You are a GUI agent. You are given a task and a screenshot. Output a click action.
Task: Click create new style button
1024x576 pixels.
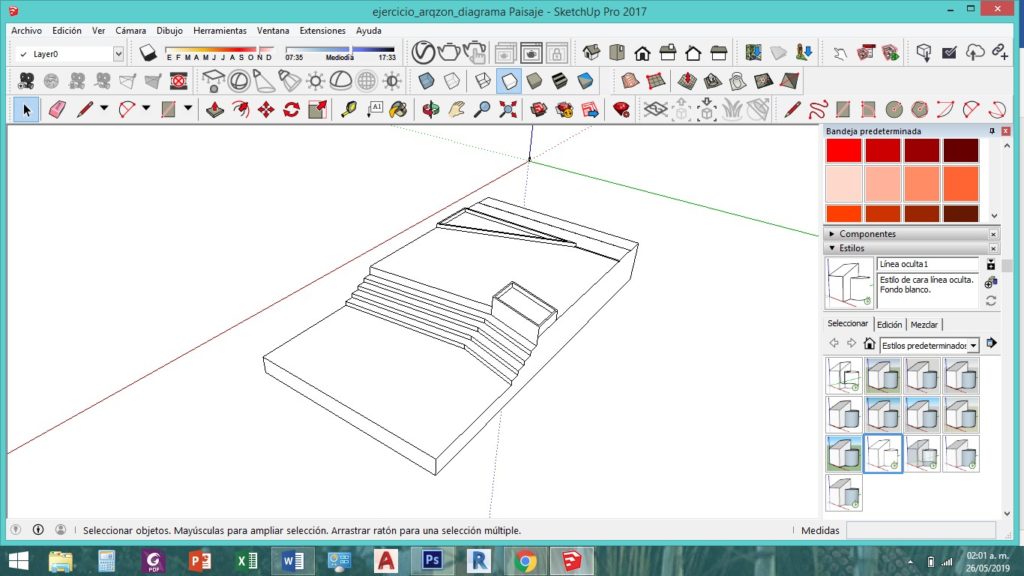click(991, 283)
